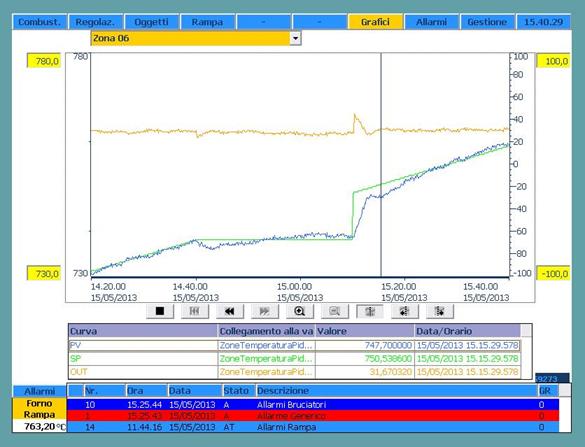This screenshot has height=447, width=585.
Task: Edit the upper right scale value 100,0
Action: click(x=553, y=61)
